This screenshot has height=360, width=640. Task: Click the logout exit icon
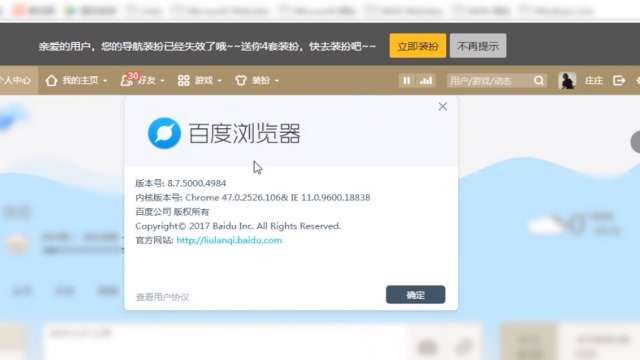click(619, 80)
